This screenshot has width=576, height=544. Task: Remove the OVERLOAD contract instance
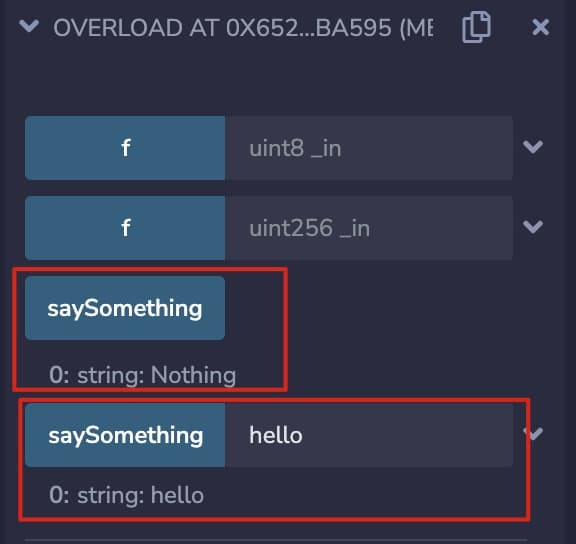tap(540, 28)
